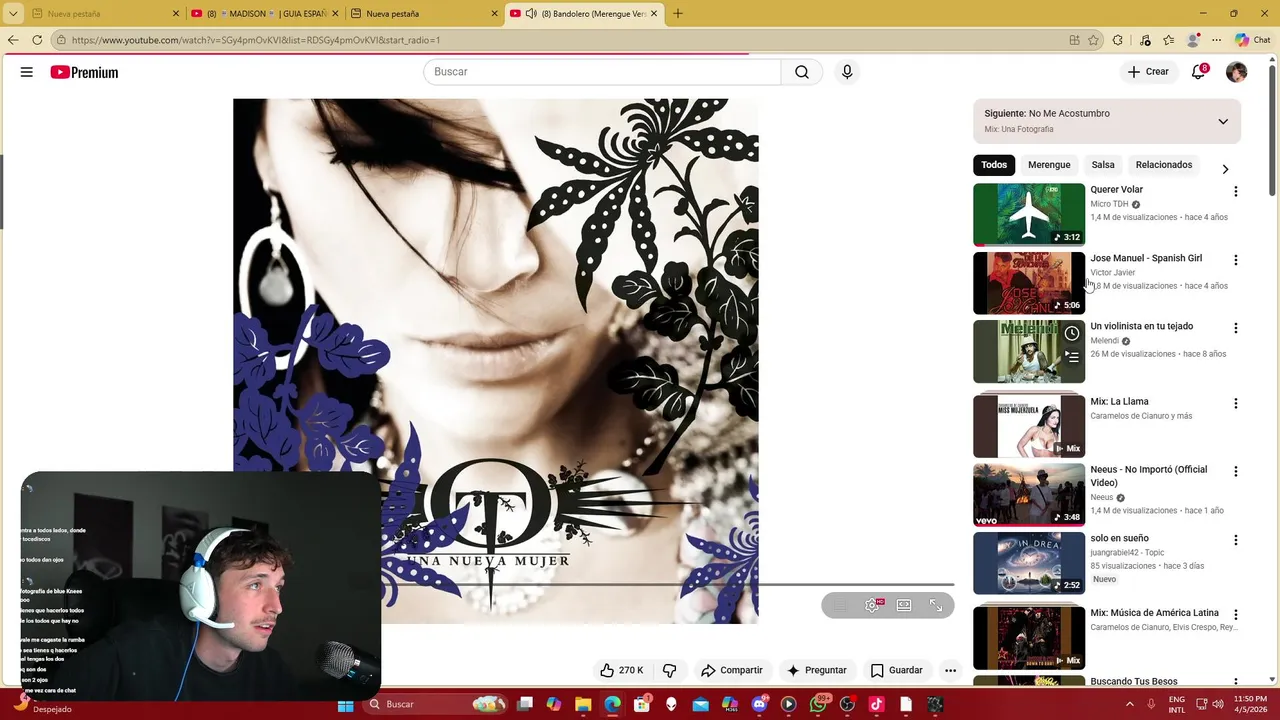Open options menu for Querer Volar
Screen dimensions: 1280x720
pyautogui.click(x=1235, y=191)
